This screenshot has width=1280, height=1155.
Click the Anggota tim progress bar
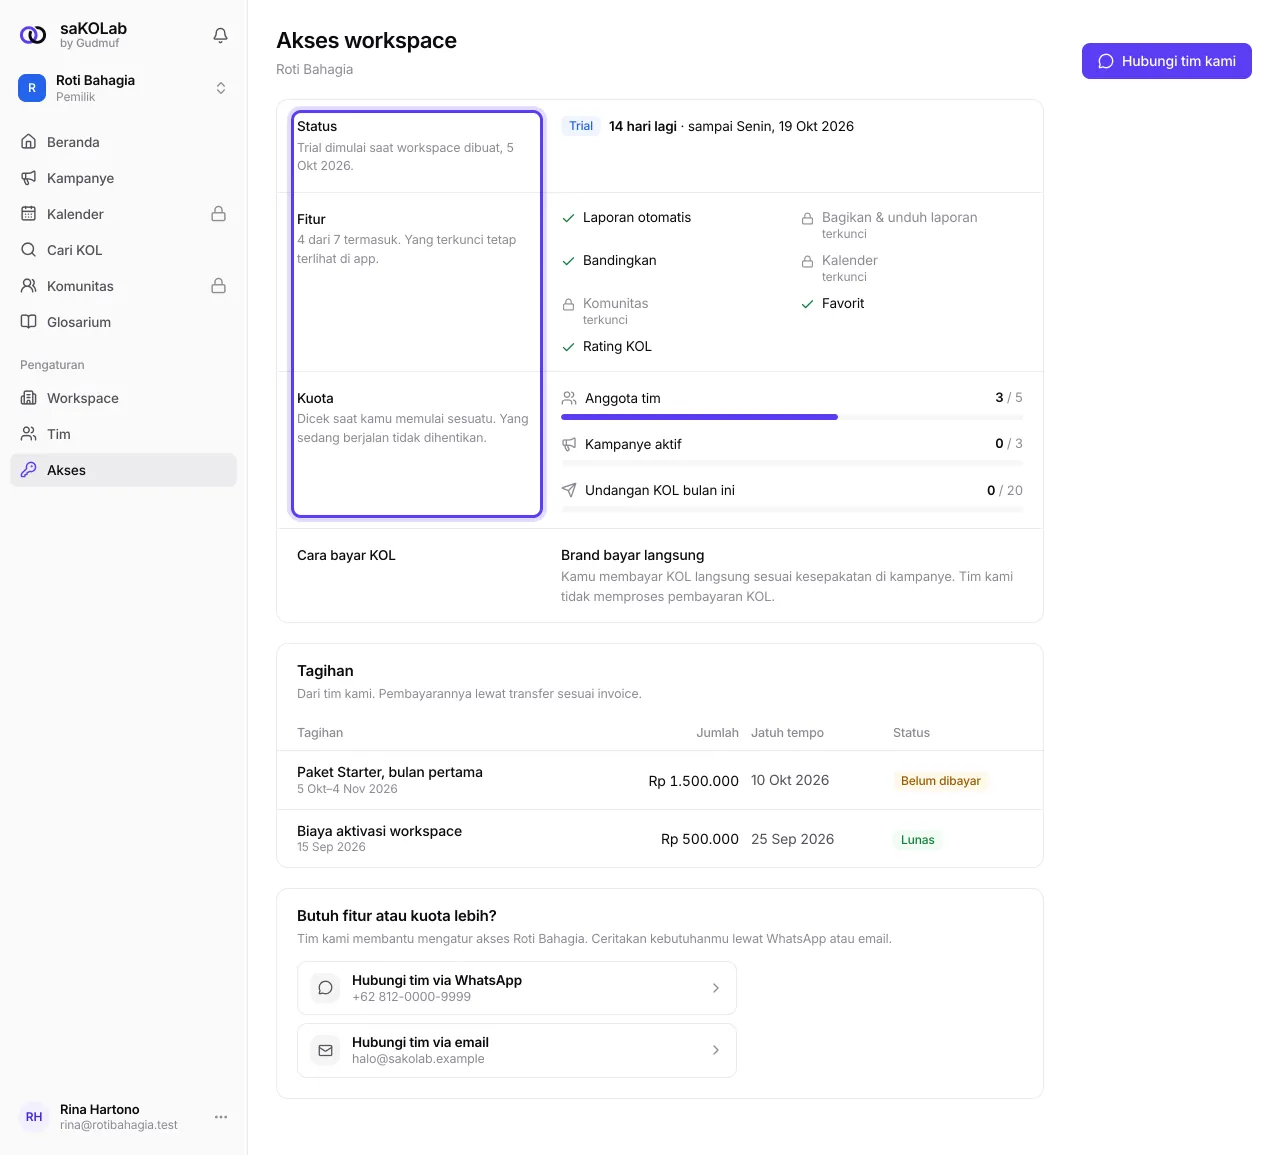(792, 417)
